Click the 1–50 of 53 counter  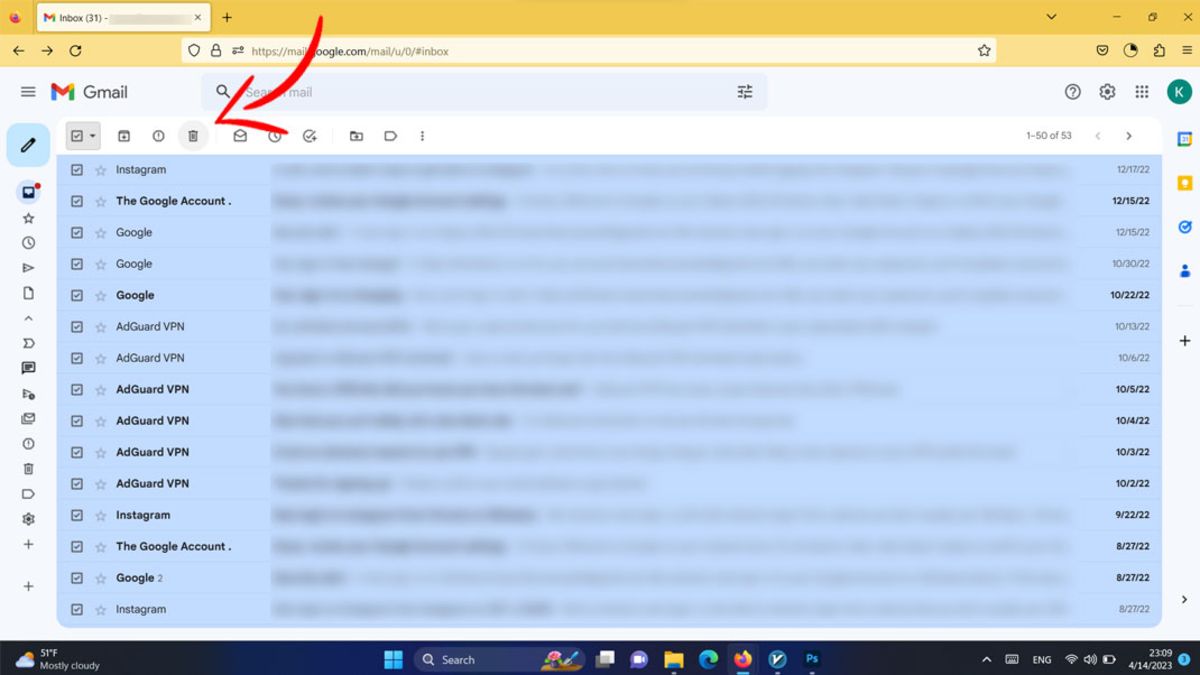pyautogui.click(x=1049, y=136)
